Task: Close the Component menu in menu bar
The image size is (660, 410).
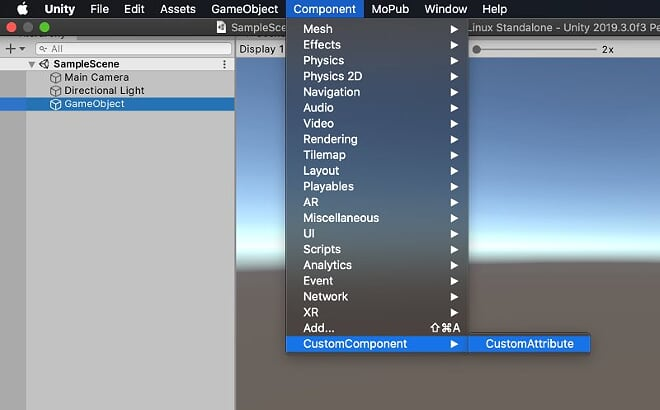Action: click(x=325, y=9)
